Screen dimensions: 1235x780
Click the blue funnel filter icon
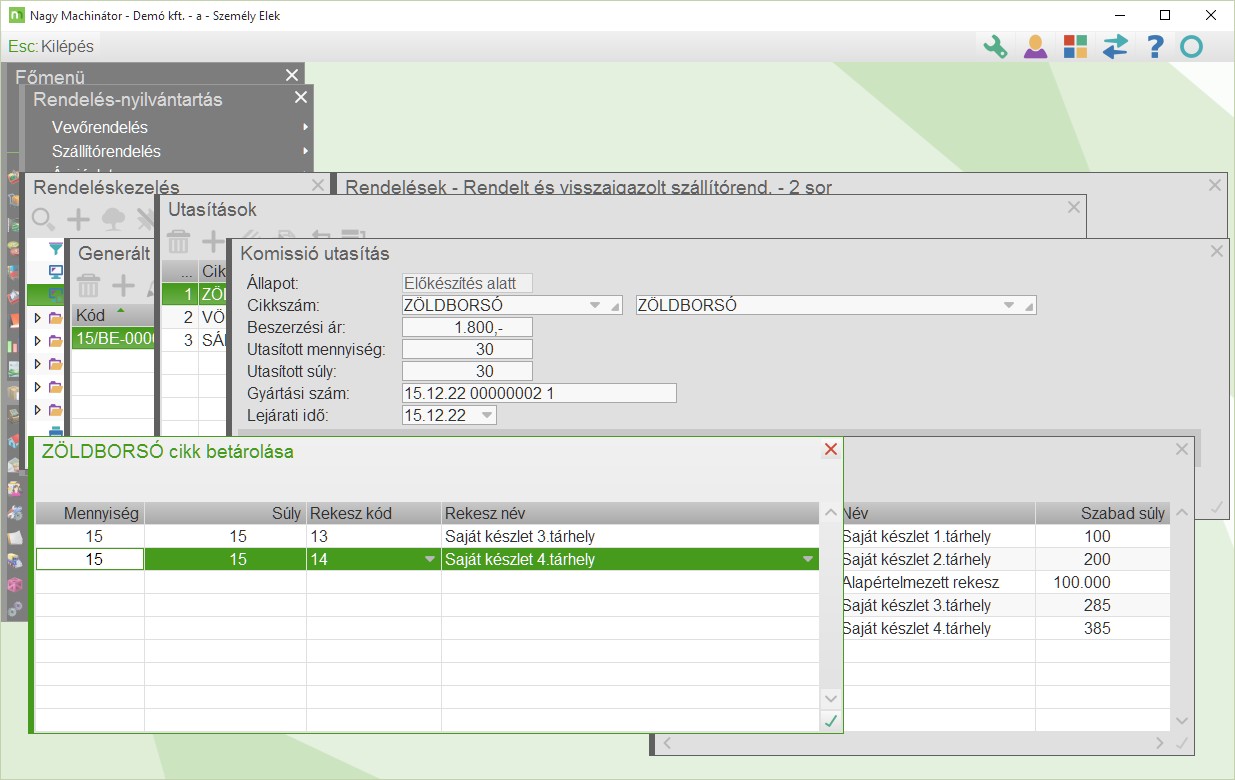click(56, 249)
